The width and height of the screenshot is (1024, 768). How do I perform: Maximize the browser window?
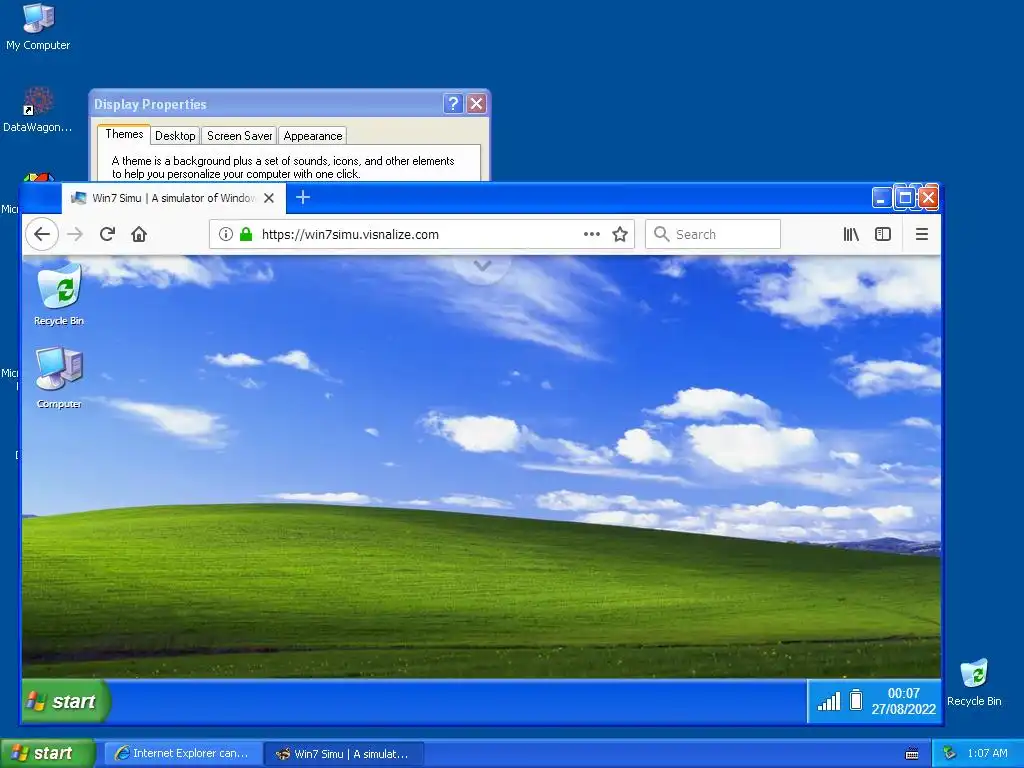click(x=905, y=198)
